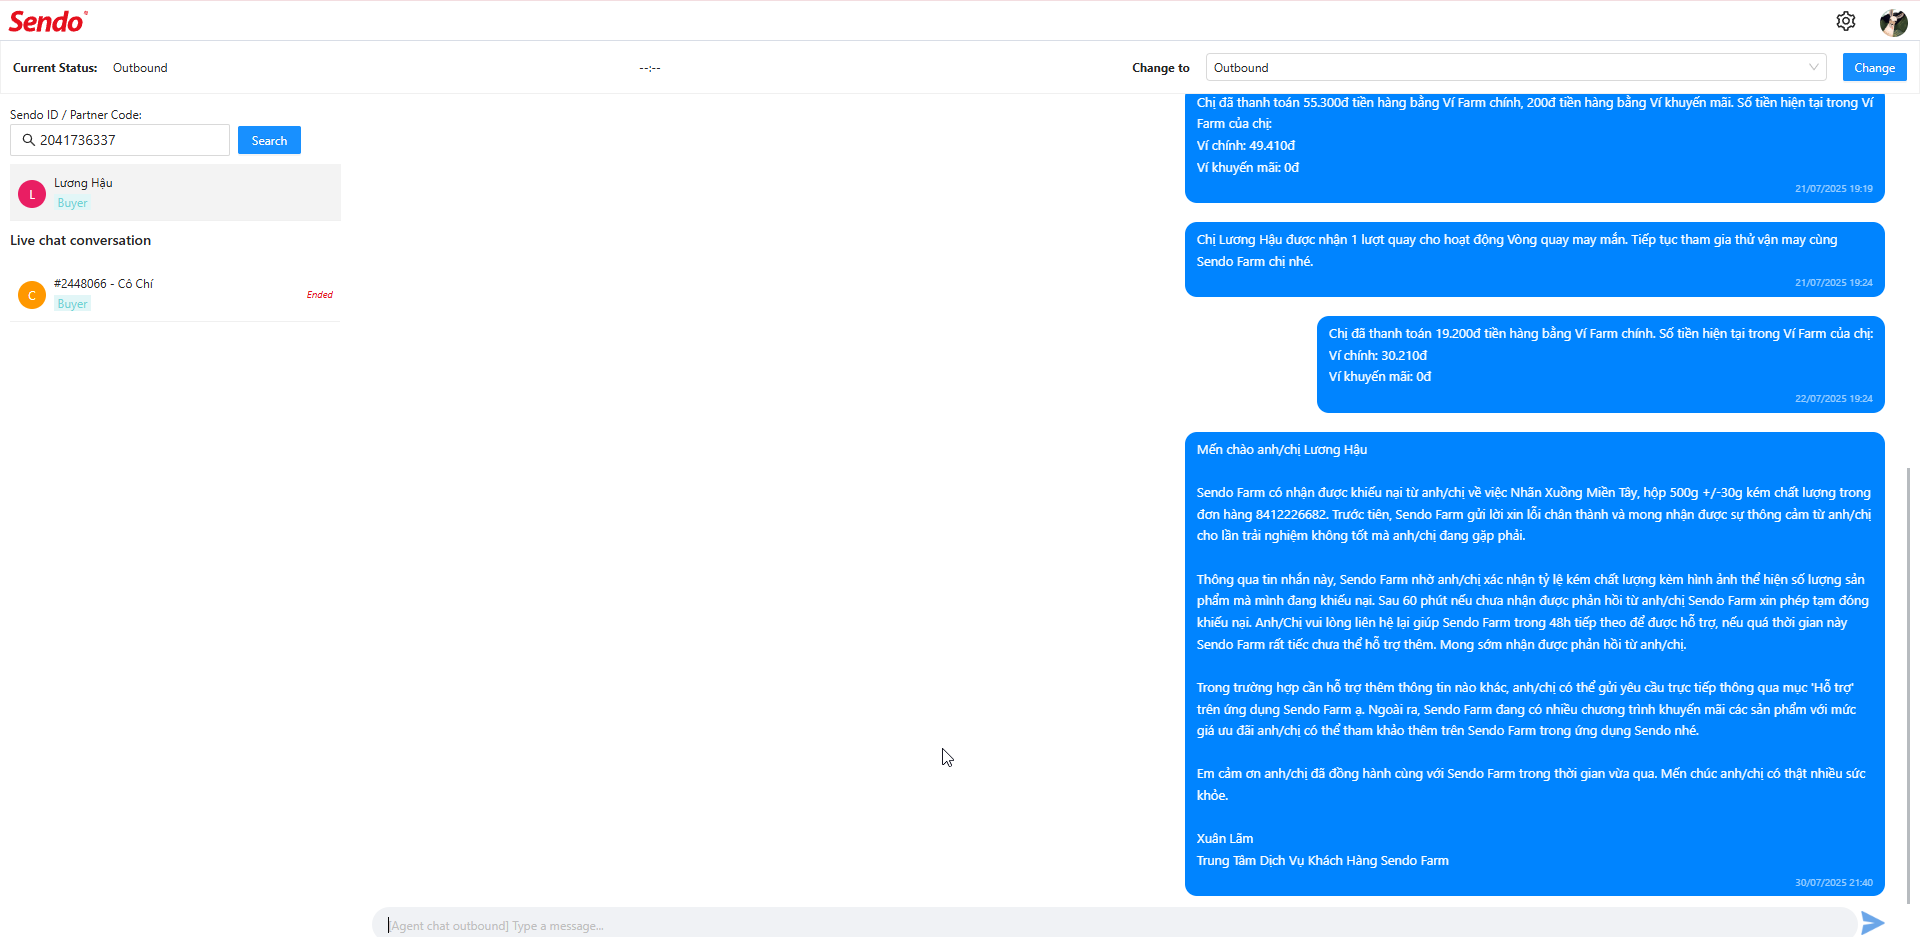This screenshot has height=937, width=1920.
Task: Open the user profile avatar
Action: pos(1893,21)
